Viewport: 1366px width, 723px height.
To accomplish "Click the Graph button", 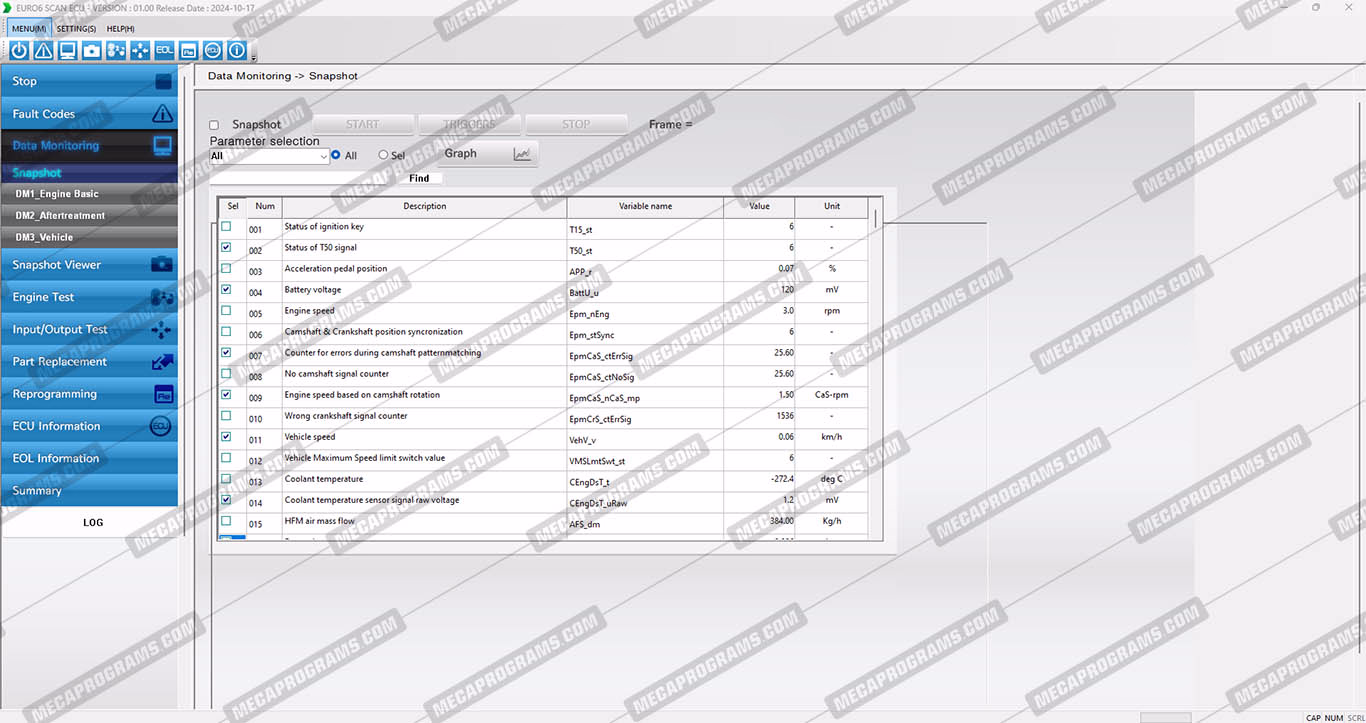I will point(487,154).
